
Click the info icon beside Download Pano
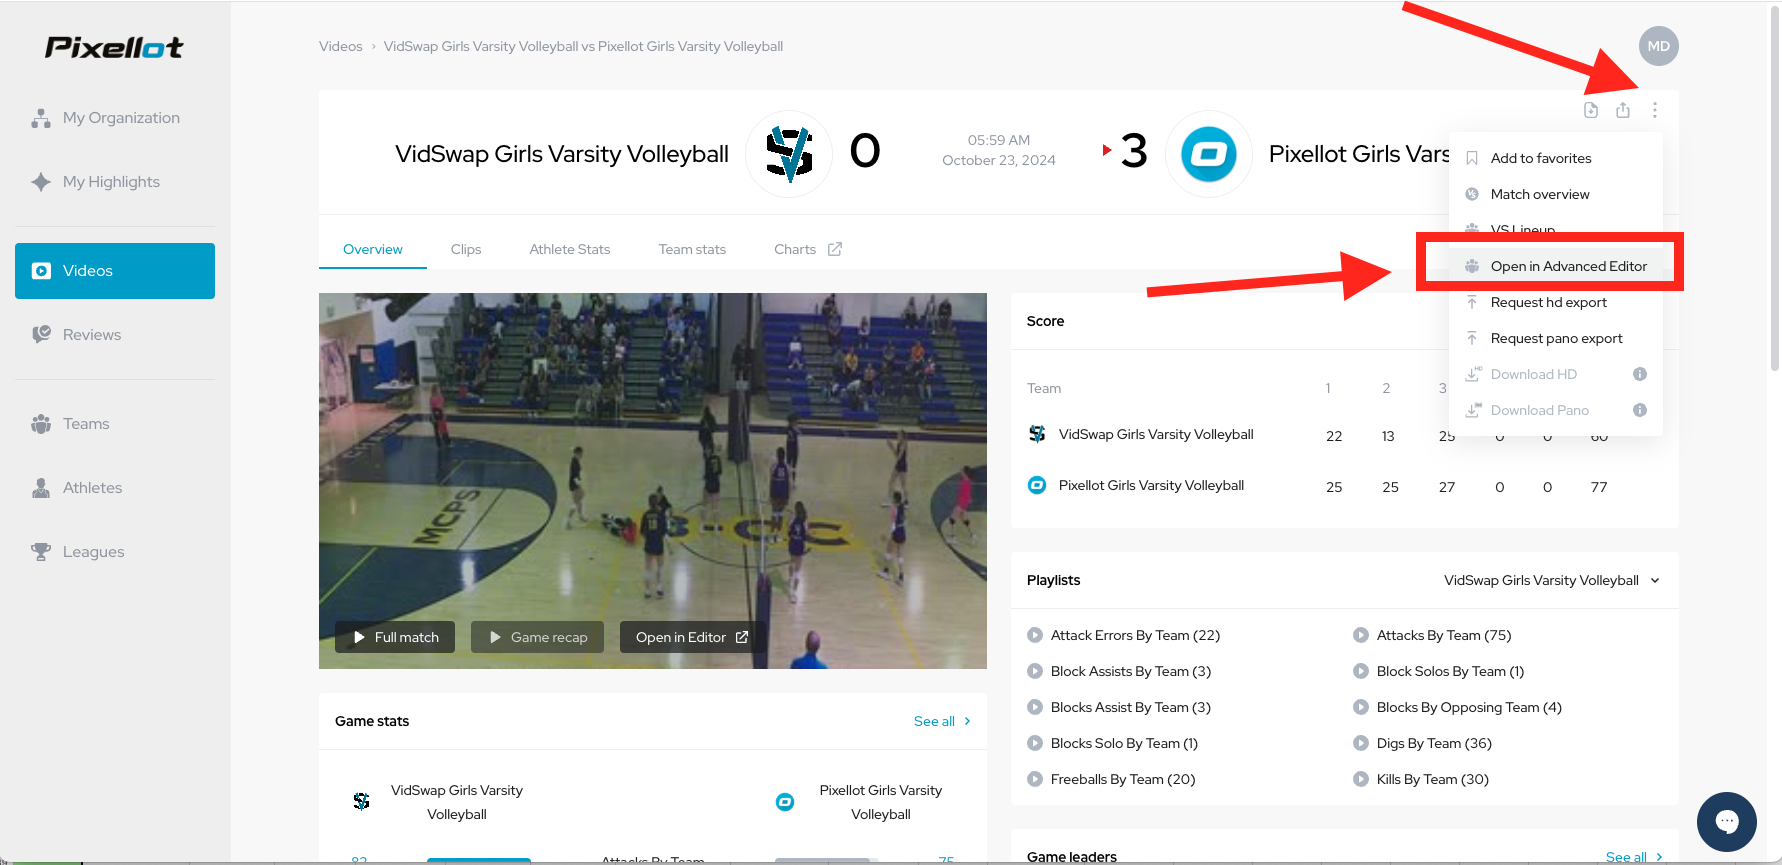click(x=1640, y=410)
